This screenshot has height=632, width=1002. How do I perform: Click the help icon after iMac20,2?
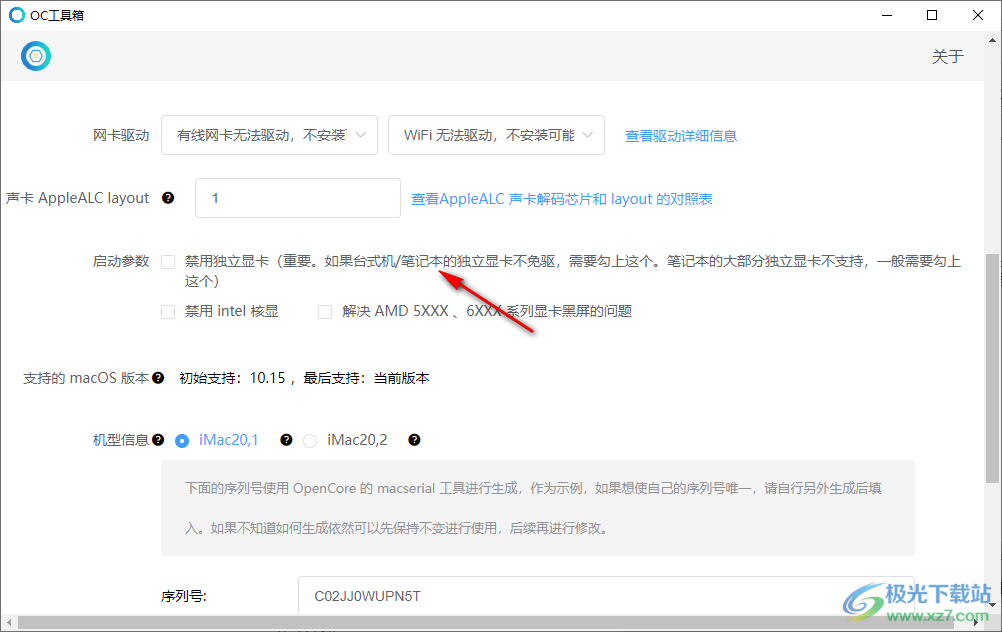[414, 440]
